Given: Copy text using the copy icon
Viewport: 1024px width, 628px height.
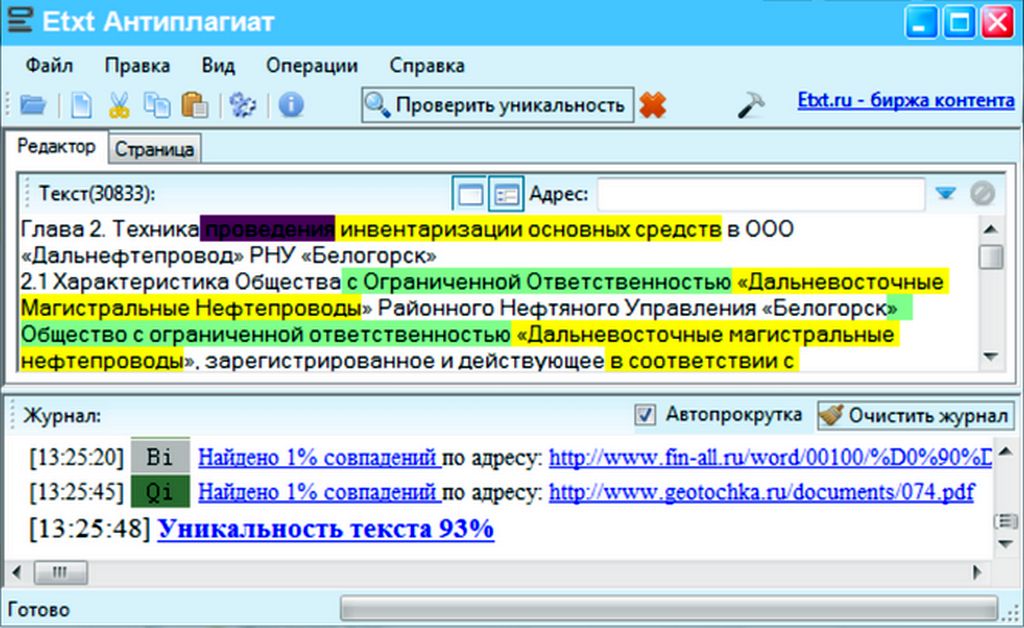Looking at the screenshot, I should click(x=157, y=104).
